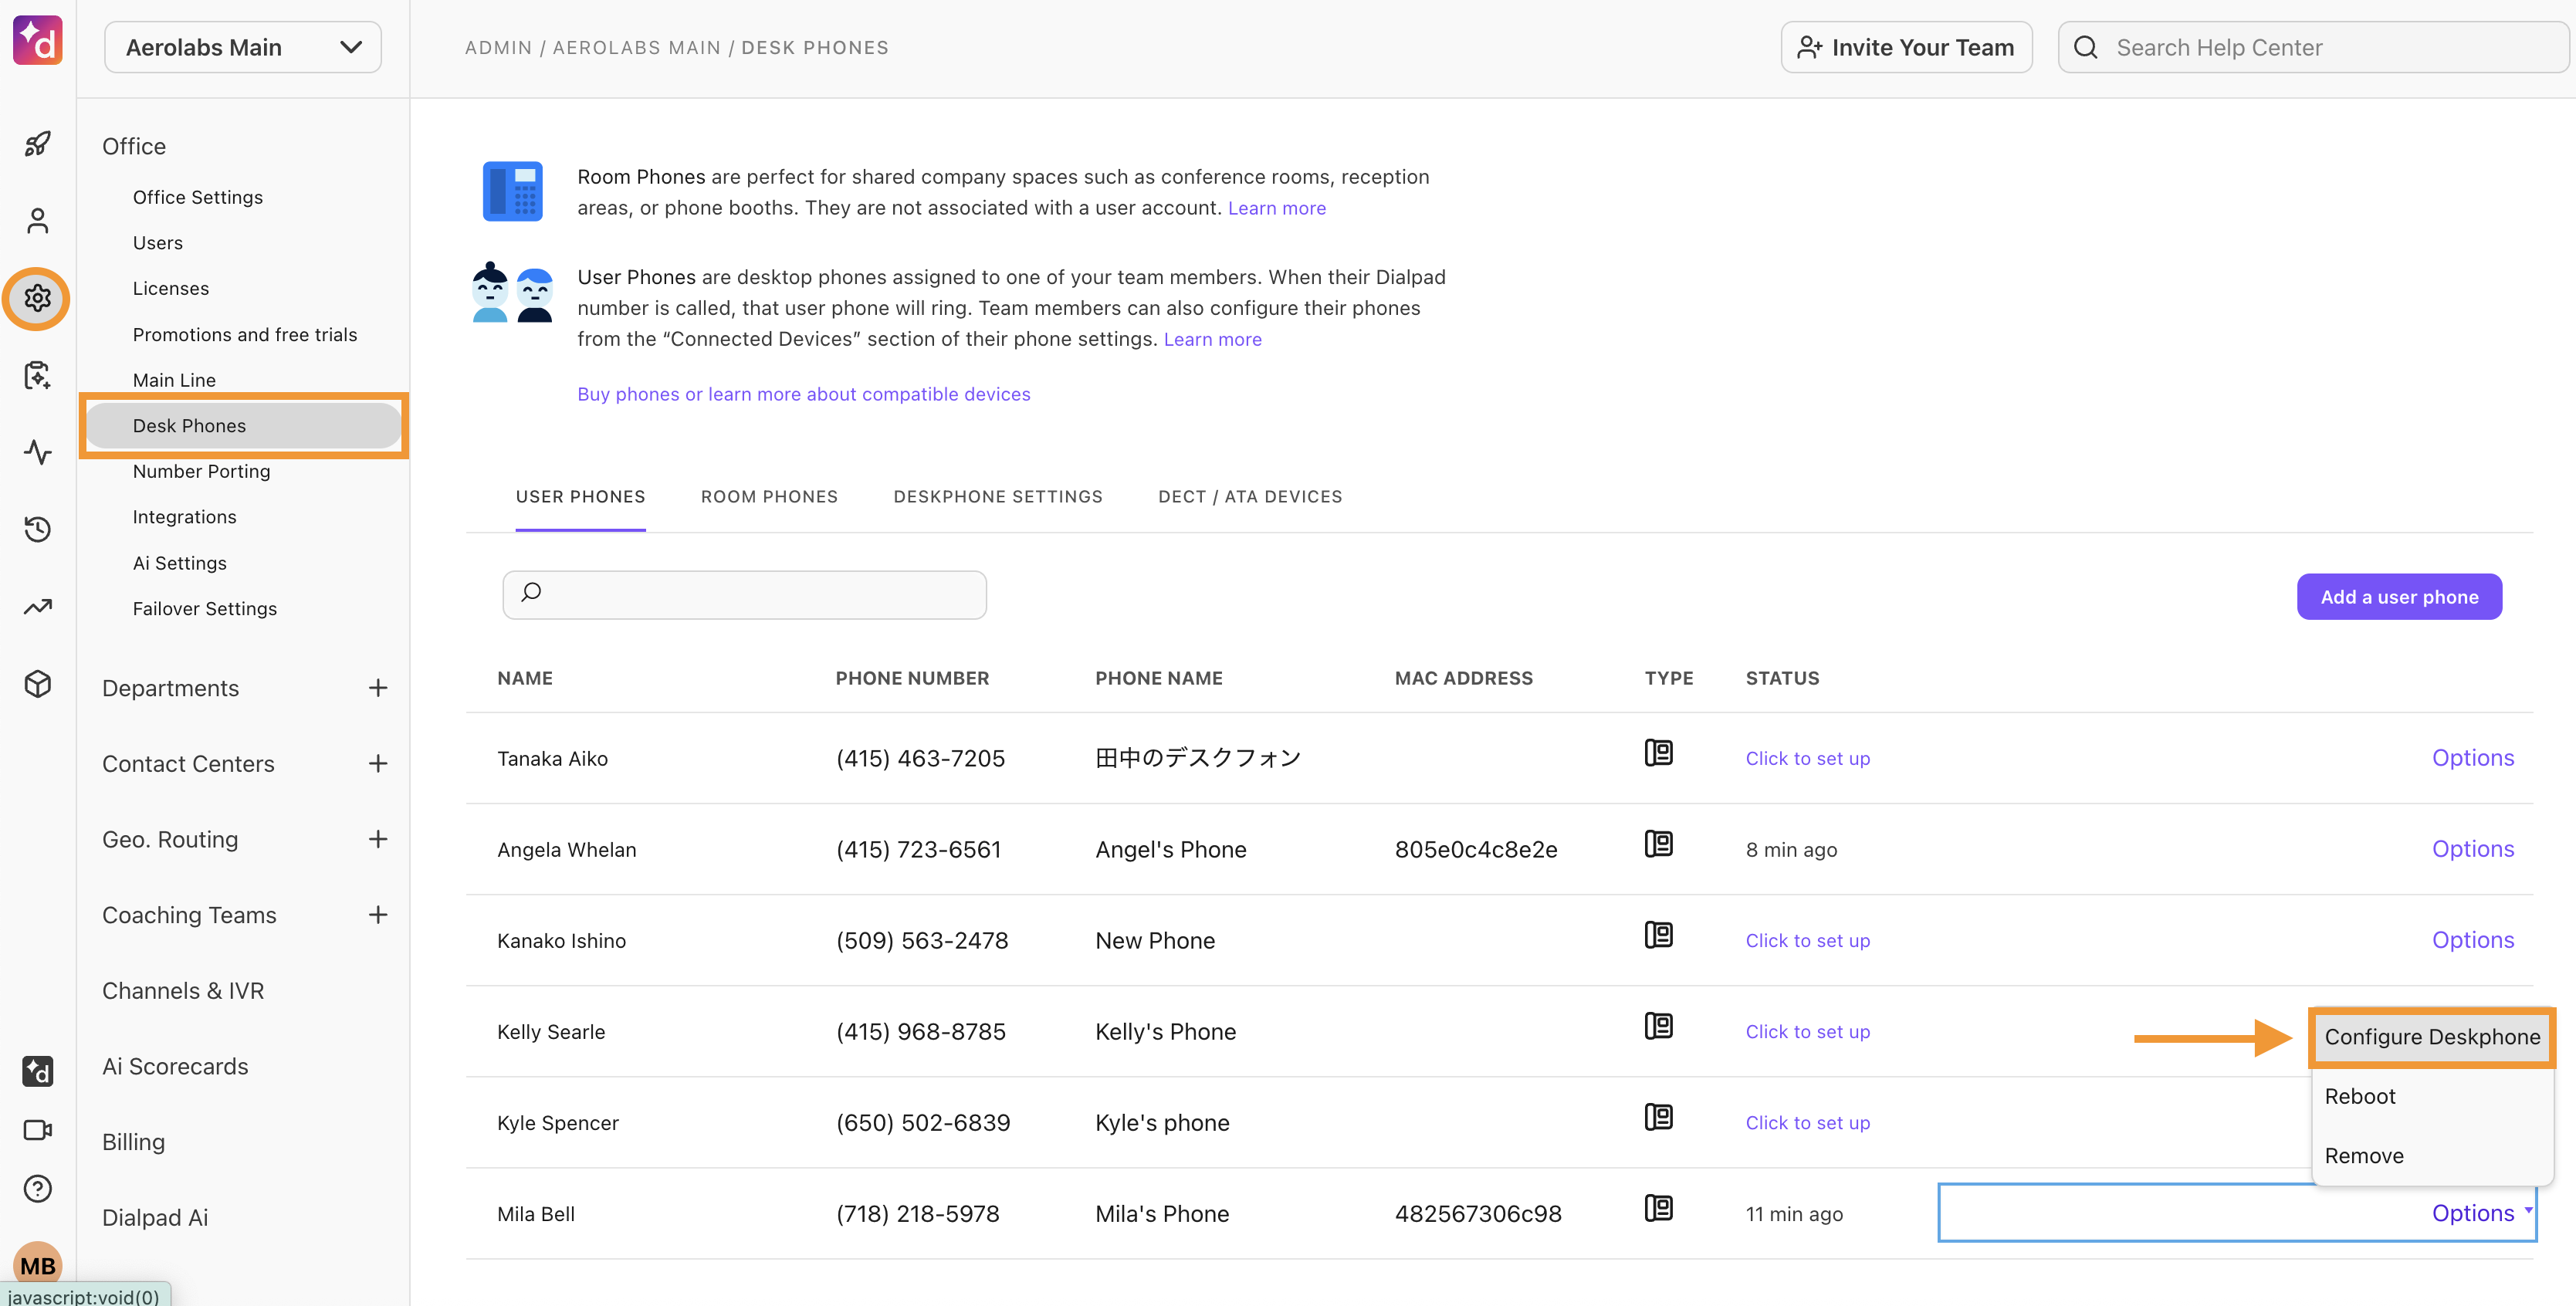Click the blue Room Phones illustration icon
This screenshot has width=2576, height=1306.
coord(512,191)
